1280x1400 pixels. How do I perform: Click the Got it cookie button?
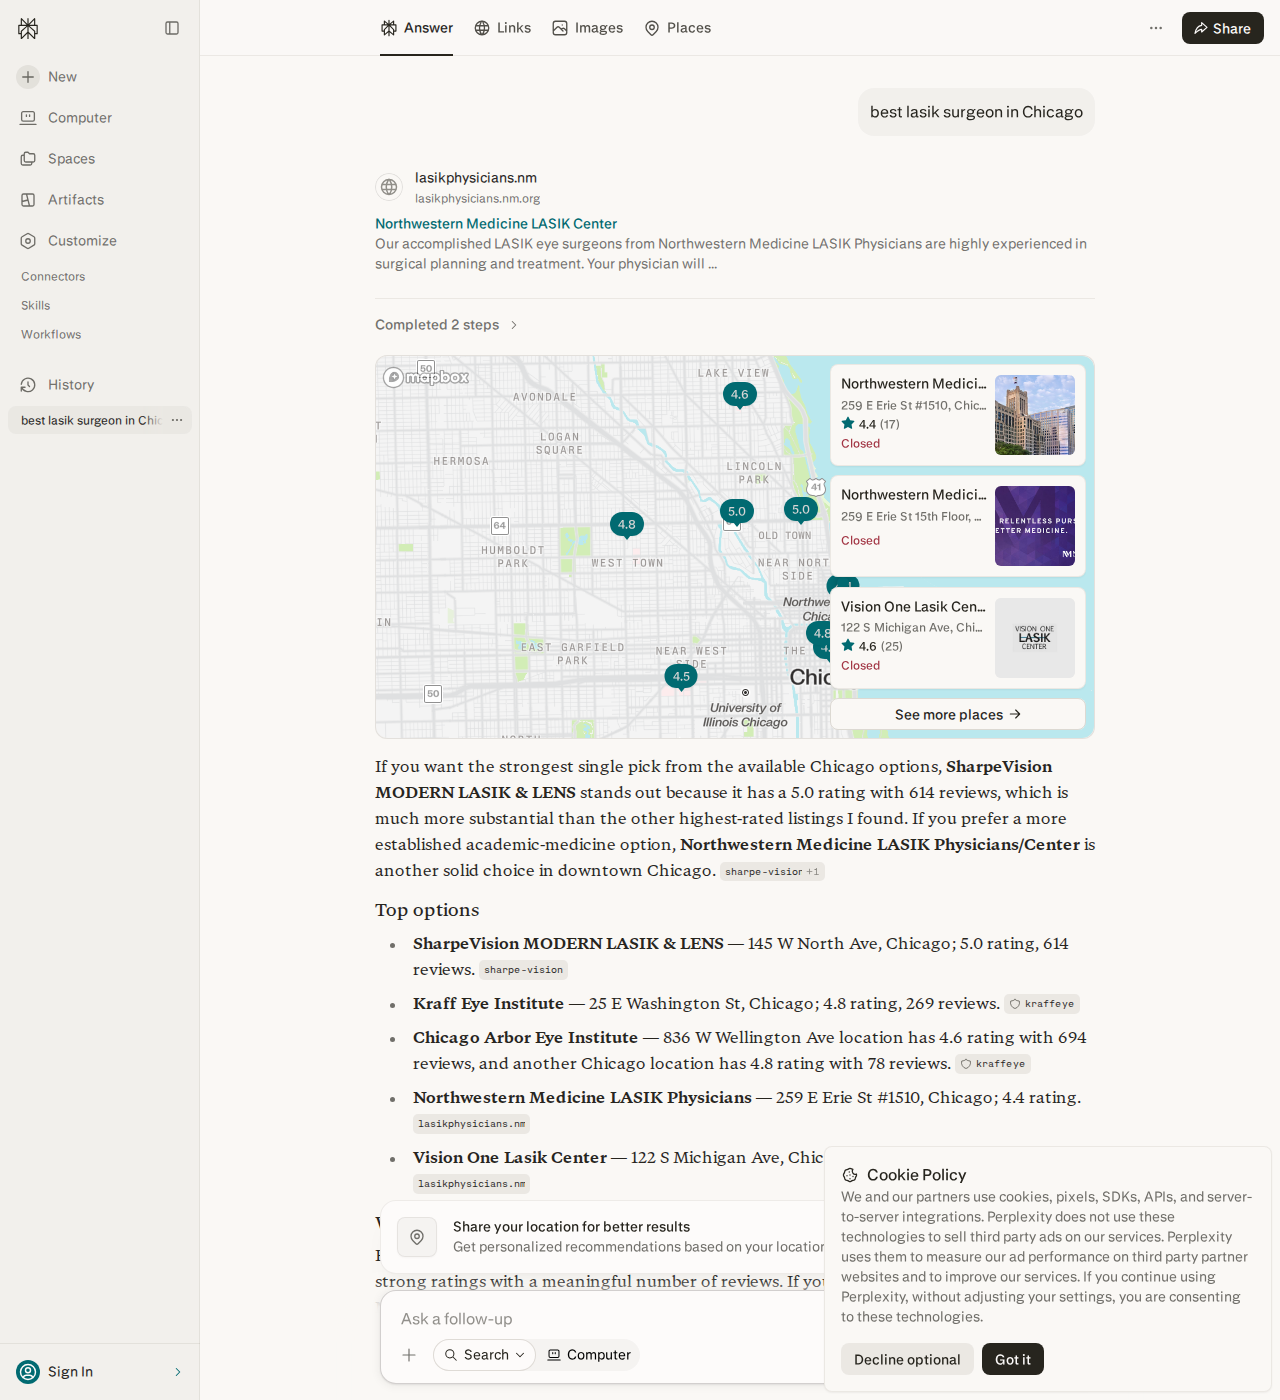tap(1012, 1359)
